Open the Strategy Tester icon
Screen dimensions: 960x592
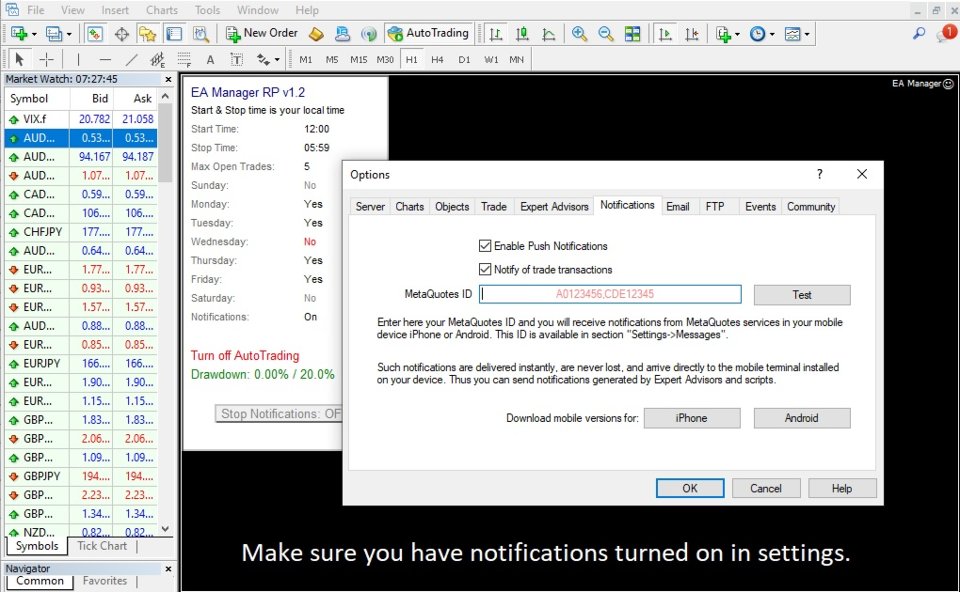[x=201, y=34]
